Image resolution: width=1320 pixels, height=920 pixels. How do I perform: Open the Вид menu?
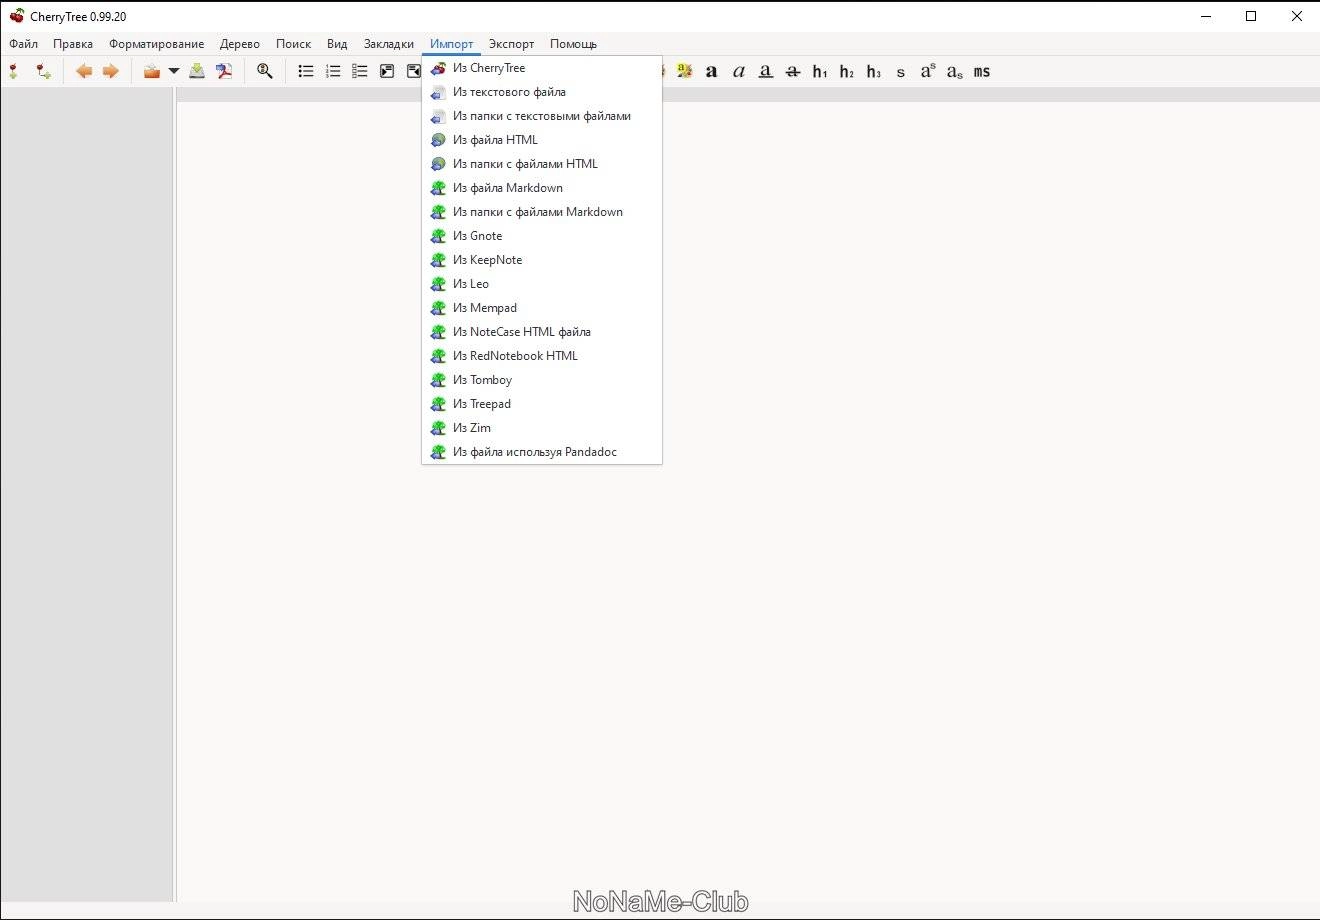tap(337, 44)
